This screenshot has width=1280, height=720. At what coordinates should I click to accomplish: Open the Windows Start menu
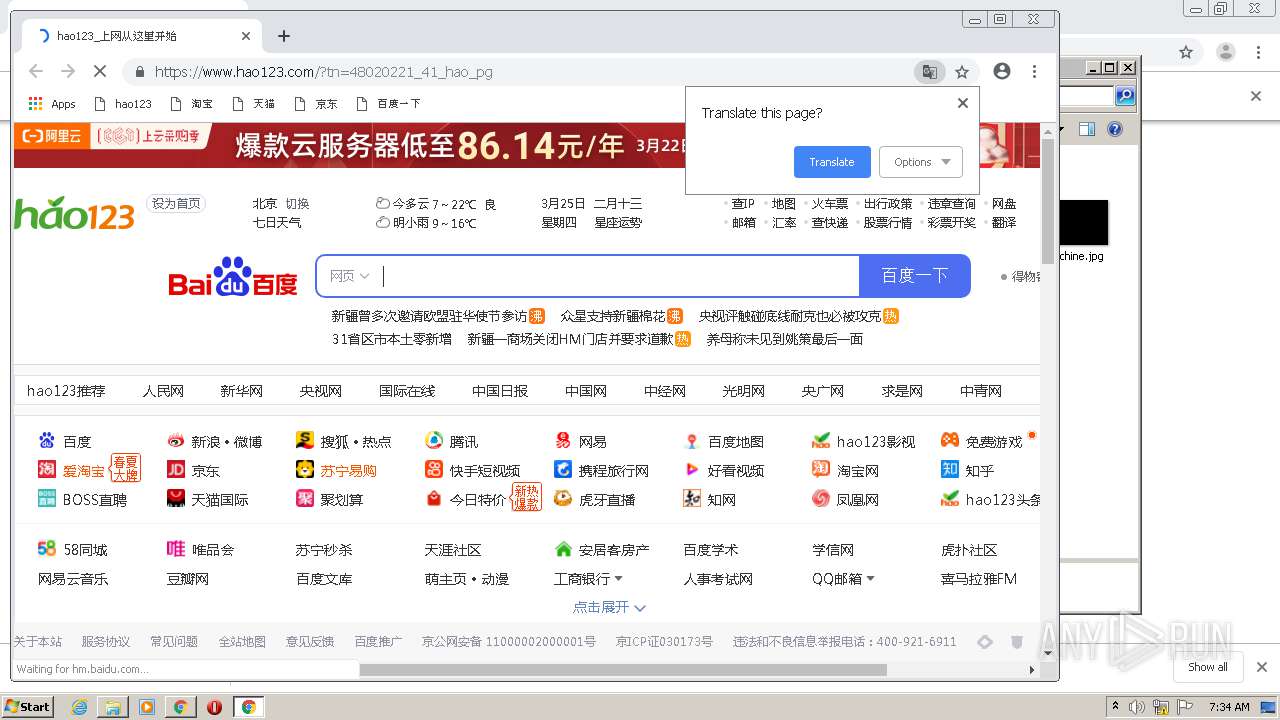click(x=28, y=706)
